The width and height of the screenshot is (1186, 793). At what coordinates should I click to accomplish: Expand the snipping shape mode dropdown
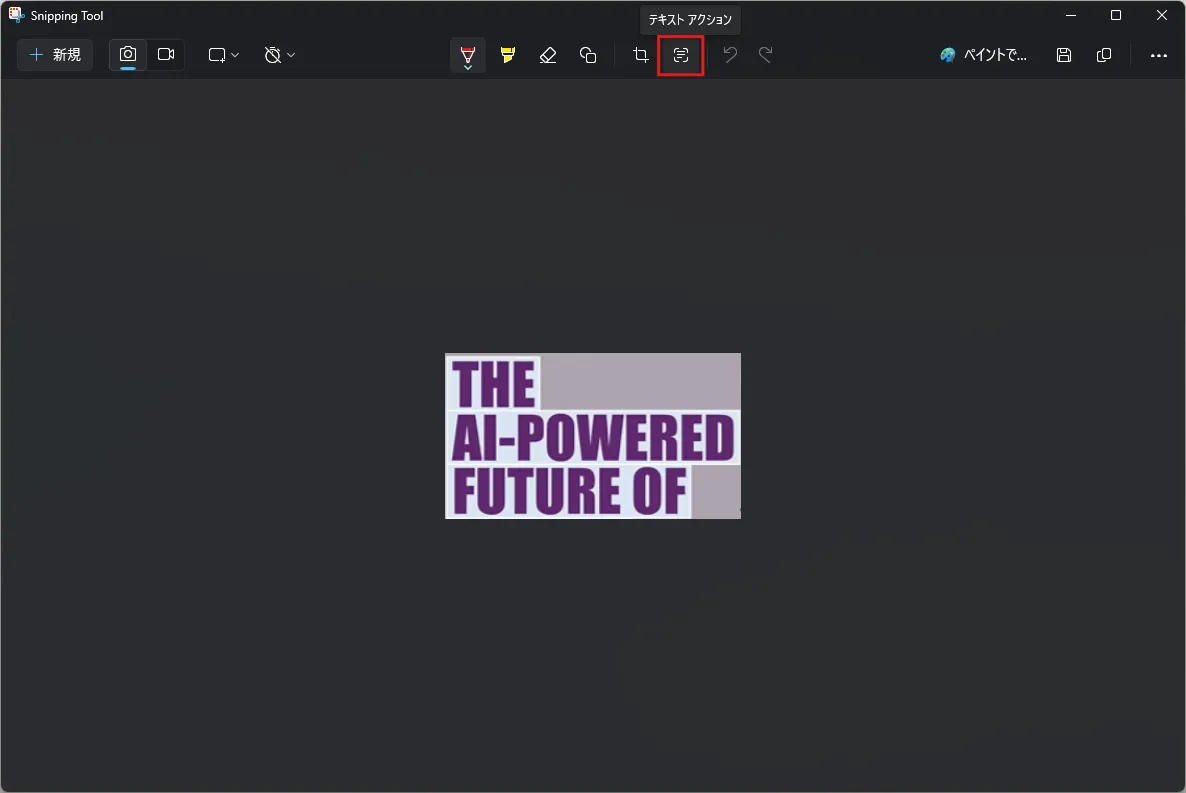coord(224,55)
